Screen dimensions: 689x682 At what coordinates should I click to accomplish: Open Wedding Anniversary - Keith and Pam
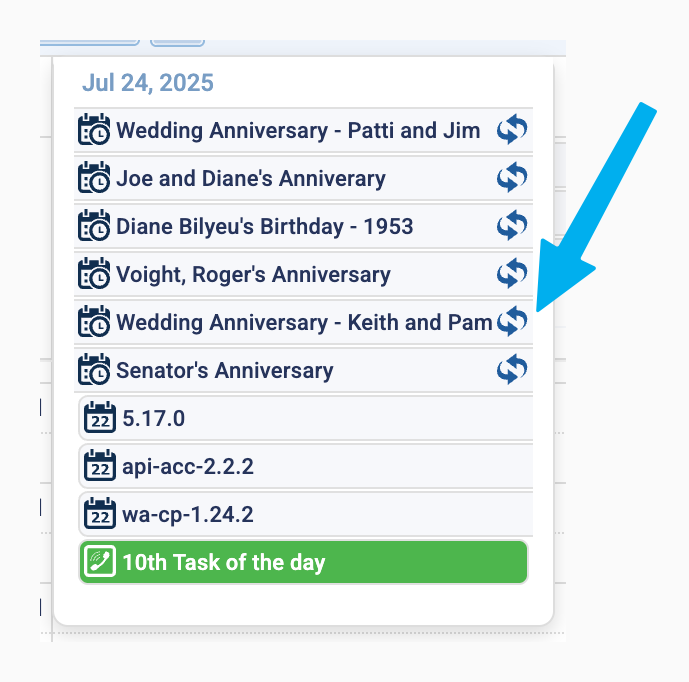click(x=304, y=323)
